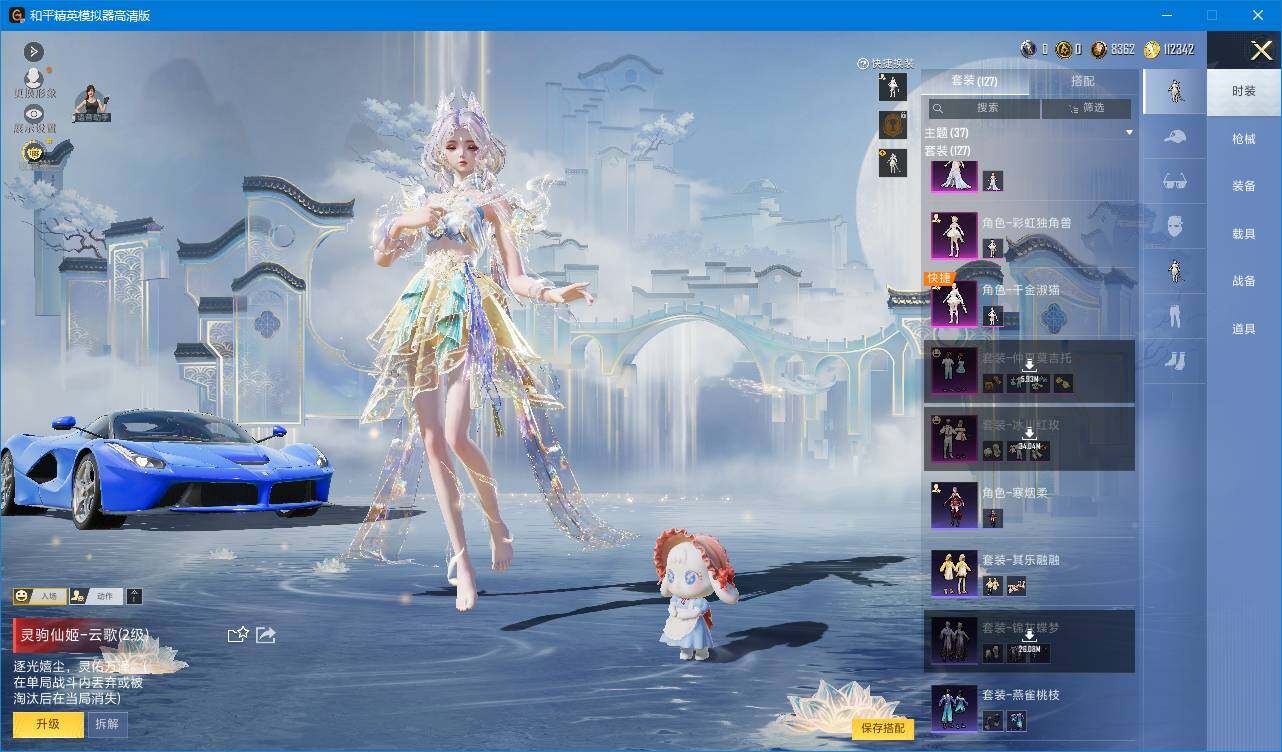Image resolution: width=1282 pixels, height=752 pixels.
Task: Select the 套装-燕雀桃枝 outfit thumbnail
Action: tap(954, 708)
